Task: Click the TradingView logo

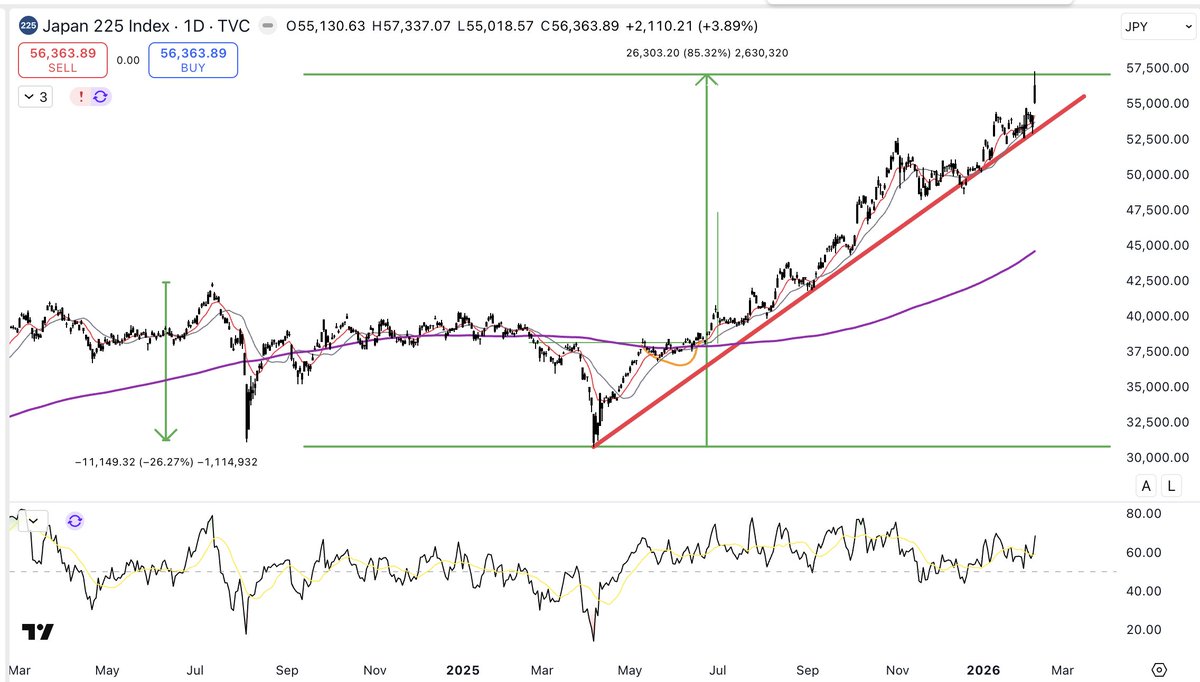Action: click(37, 632)
